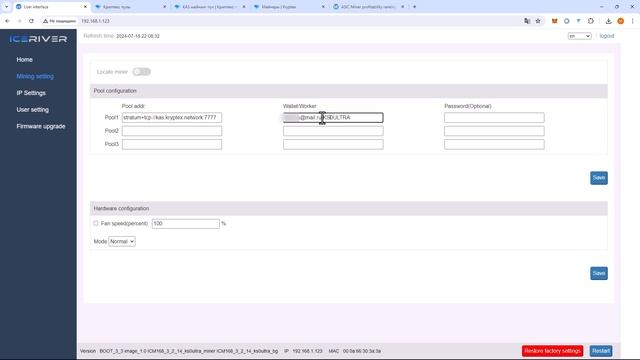The image size is (640, 360).
Task: Click the Pool2 password field
Action: coord(494,131)
